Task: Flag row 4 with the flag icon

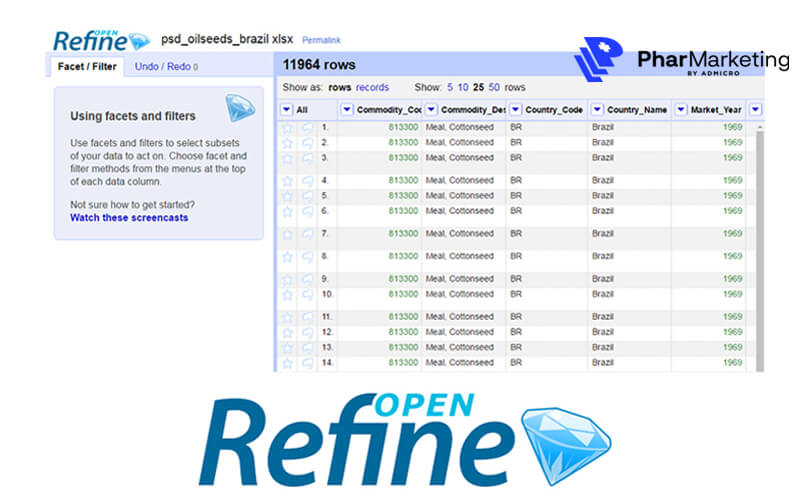Action: pyautogui.click(x=307, y=181)
